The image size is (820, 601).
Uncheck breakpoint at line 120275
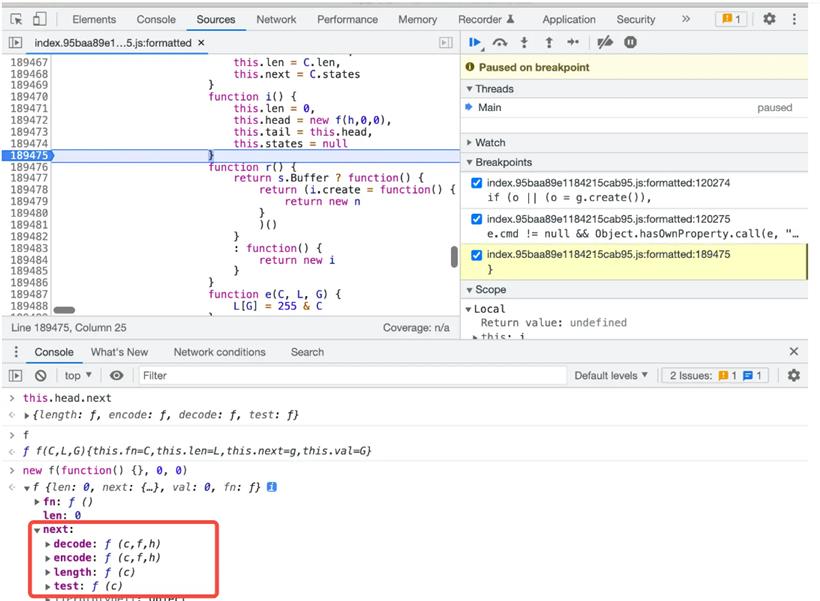(x=476, y=219)
